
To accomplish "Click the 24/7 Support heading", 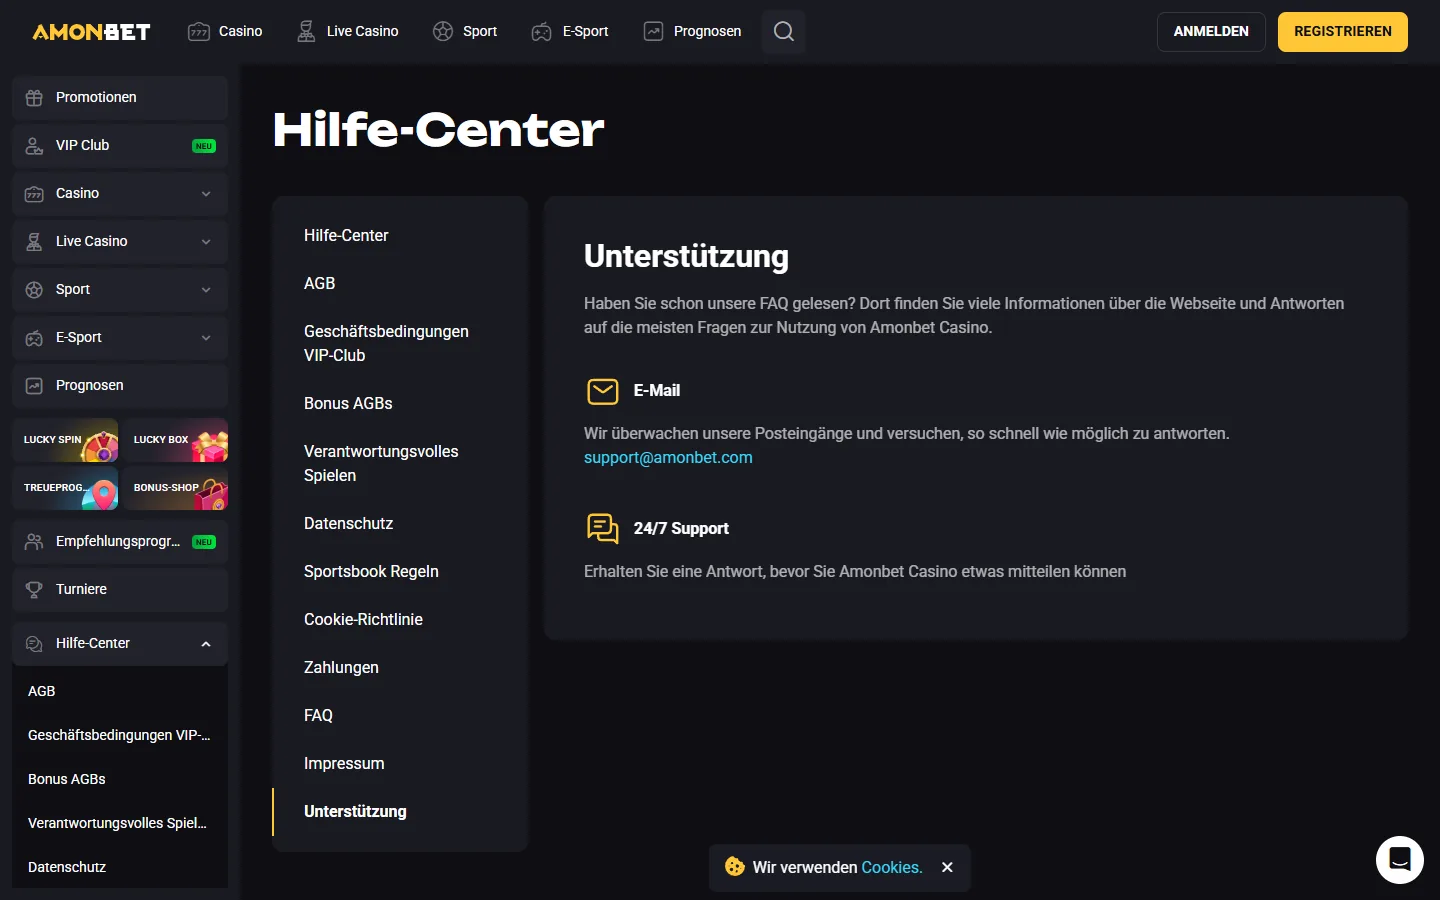I will click(681, 528).
